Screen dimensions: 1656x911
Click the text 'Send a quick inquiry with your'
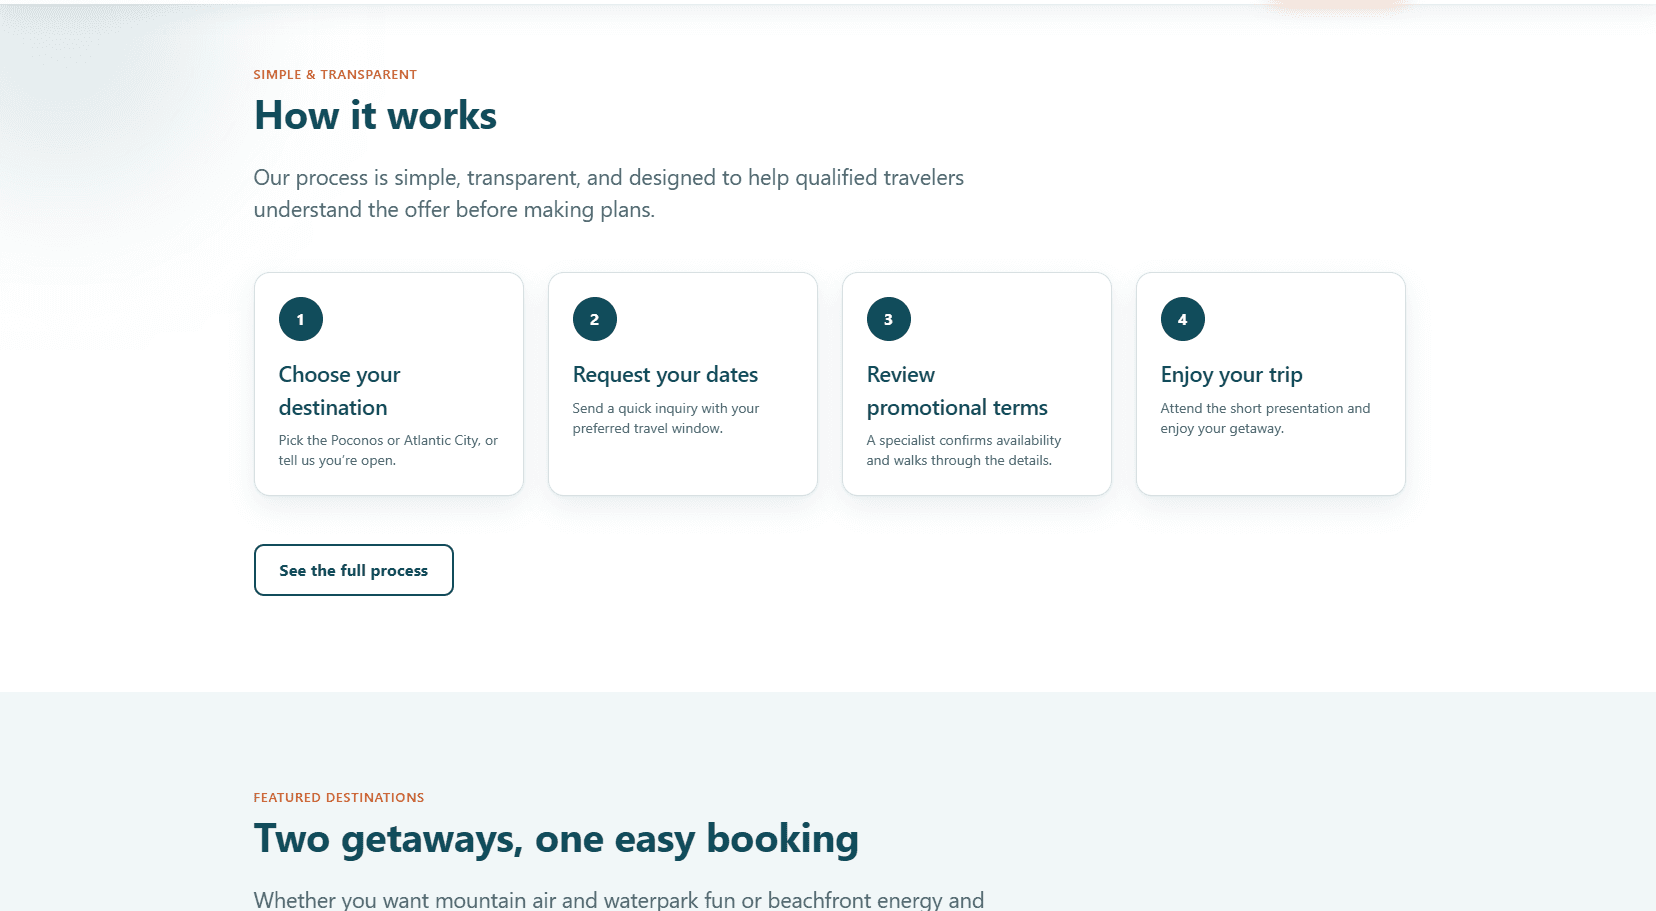click(666, 408)
